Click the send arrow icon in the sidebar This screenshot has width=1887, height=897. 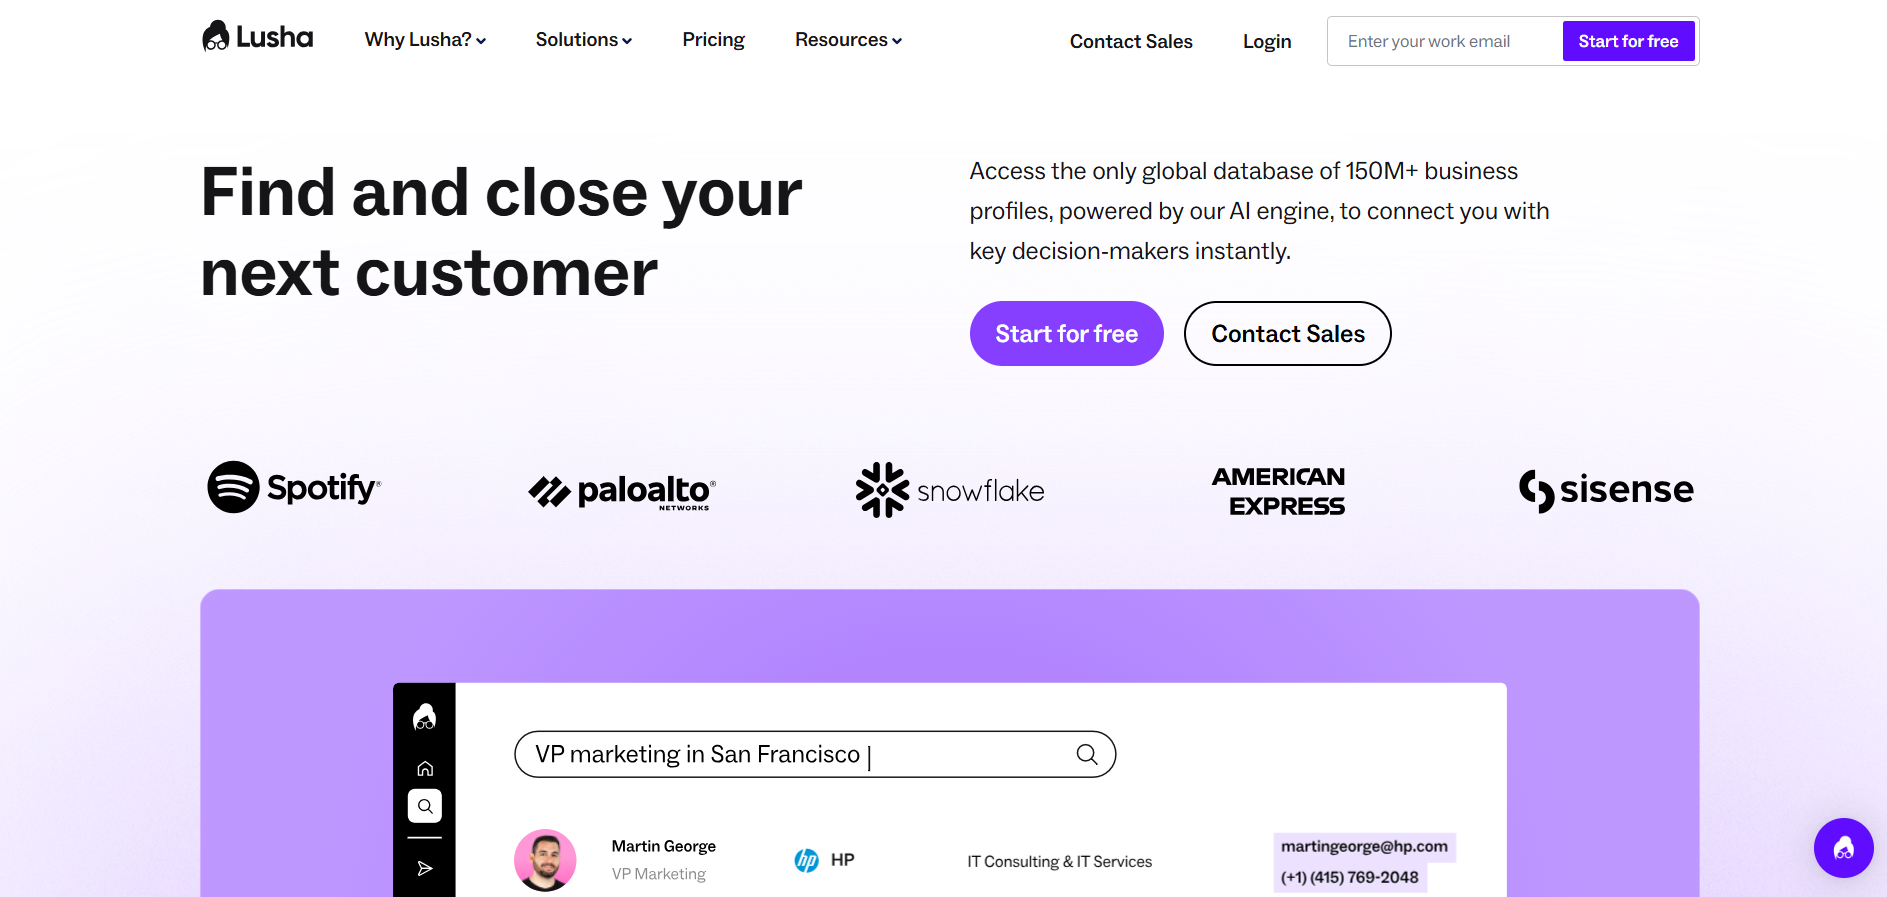[x=424, y=868]
